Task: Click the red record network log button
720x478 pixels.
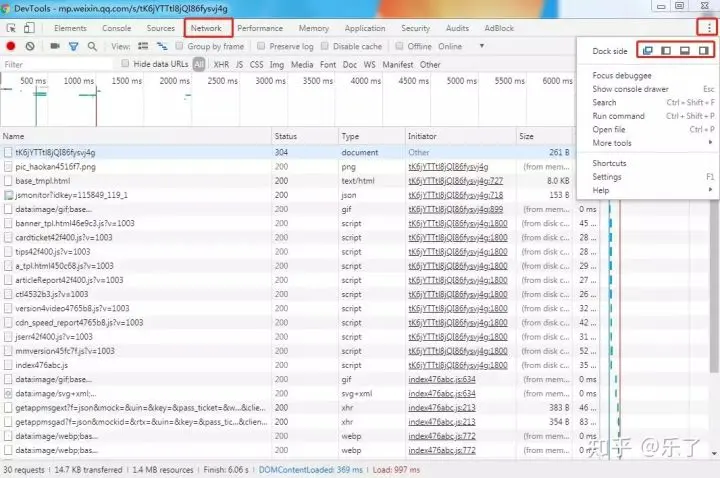Action: click(10, 46)
